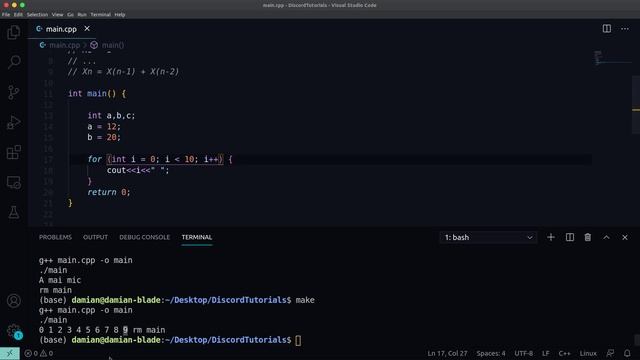This screenshot has width=640, height=360.
Task: Open Remote Explorer view
Action: 14,182
